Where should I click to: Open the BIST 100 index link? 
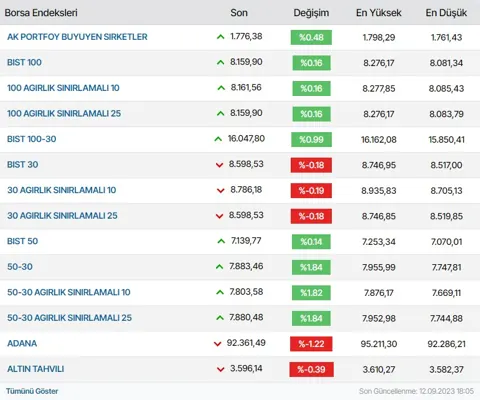24,62
